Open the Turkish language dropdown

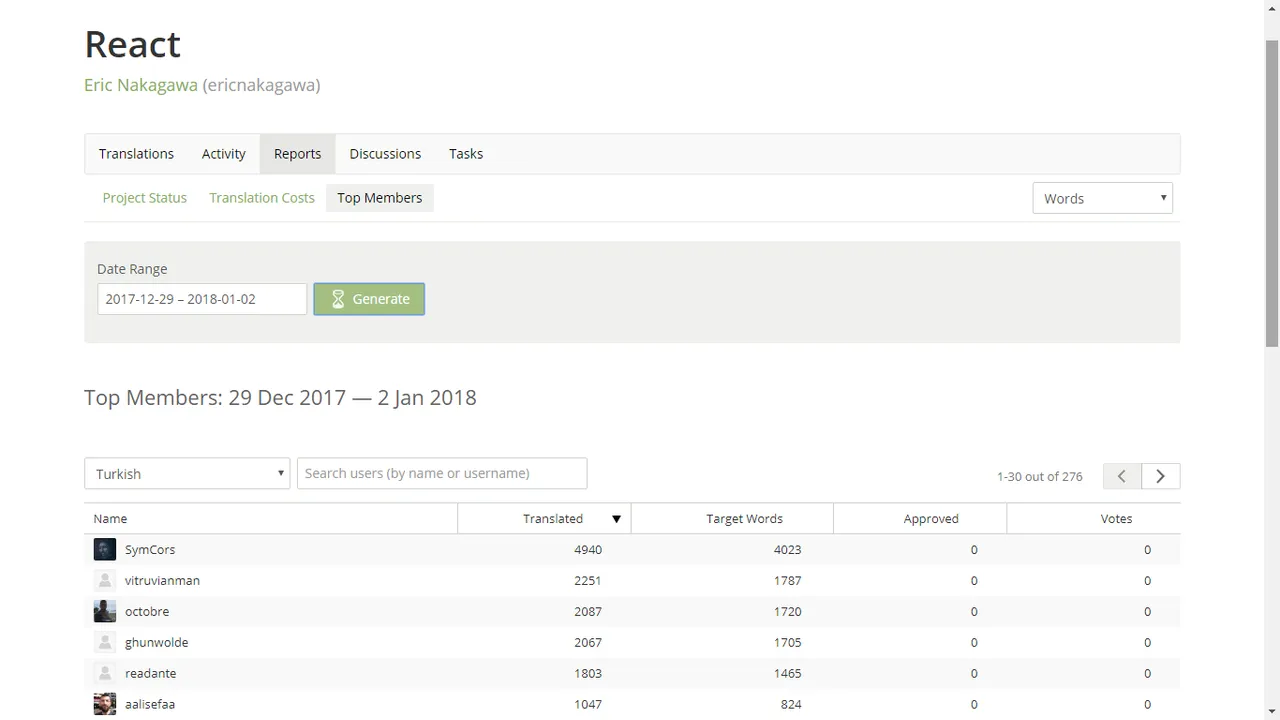tap(187, 474)
